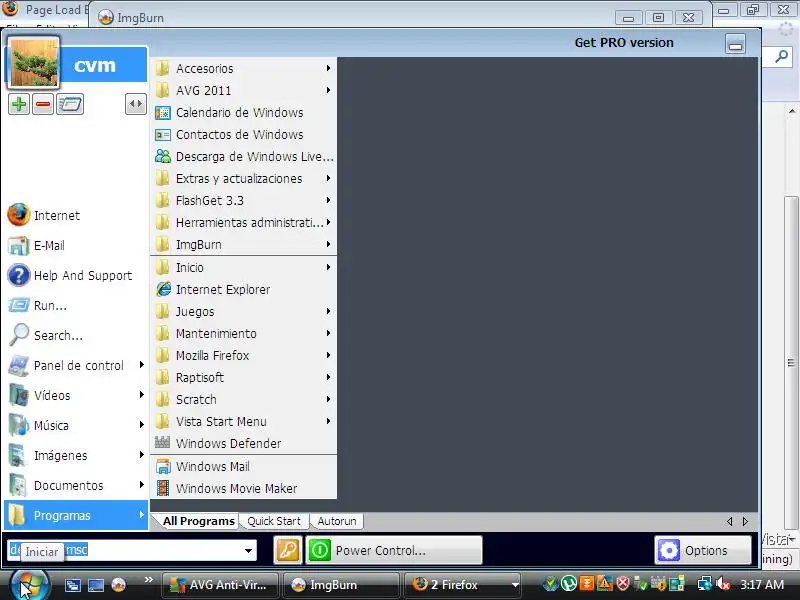Click the cvm user picture thumbnail

(x=34, y=62)
